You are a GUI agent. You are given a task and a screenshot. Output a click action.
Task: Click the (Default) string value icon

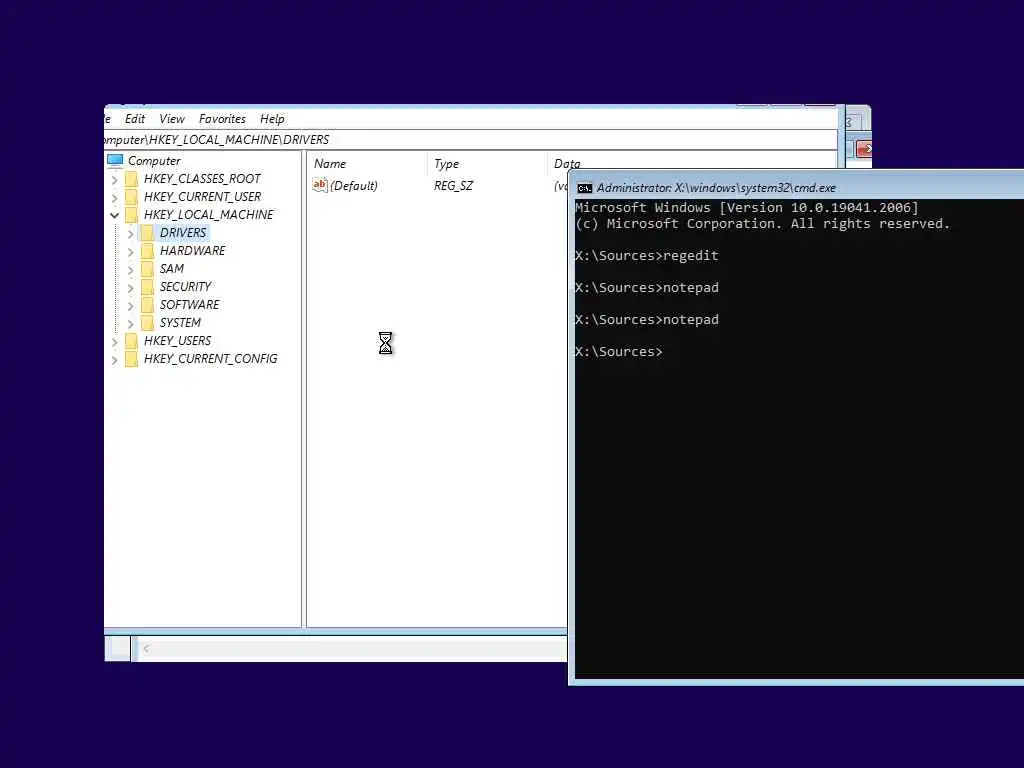(319, 185)
